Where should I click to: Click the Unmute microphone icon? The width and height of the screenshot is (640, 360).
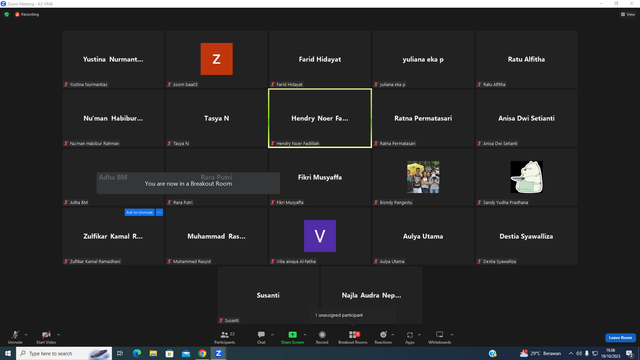(x=15, y=335)
